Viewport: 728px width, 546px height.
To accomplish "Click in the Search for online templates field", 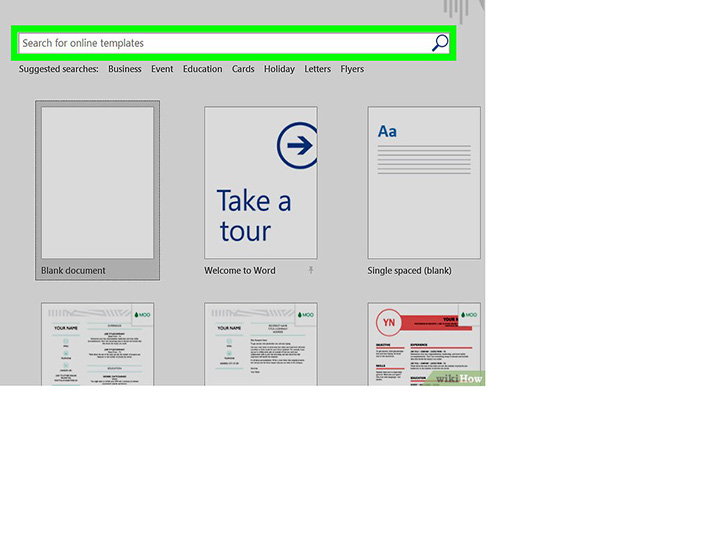I will click(x=225, y=43).
